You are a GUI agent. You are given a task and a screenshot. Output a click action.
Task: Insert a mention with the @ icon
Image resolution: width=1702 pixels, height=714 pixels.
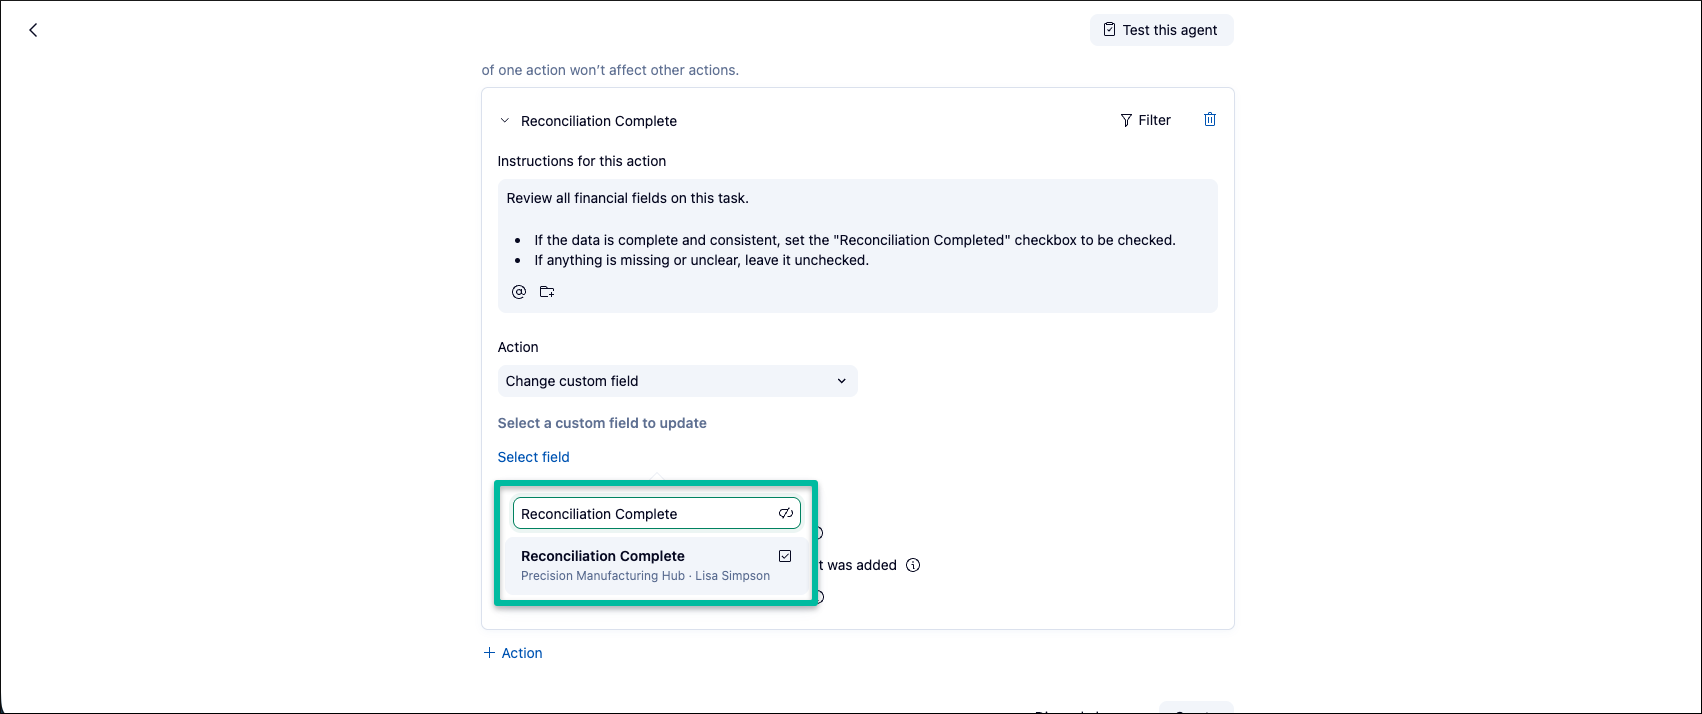point(519,292)
